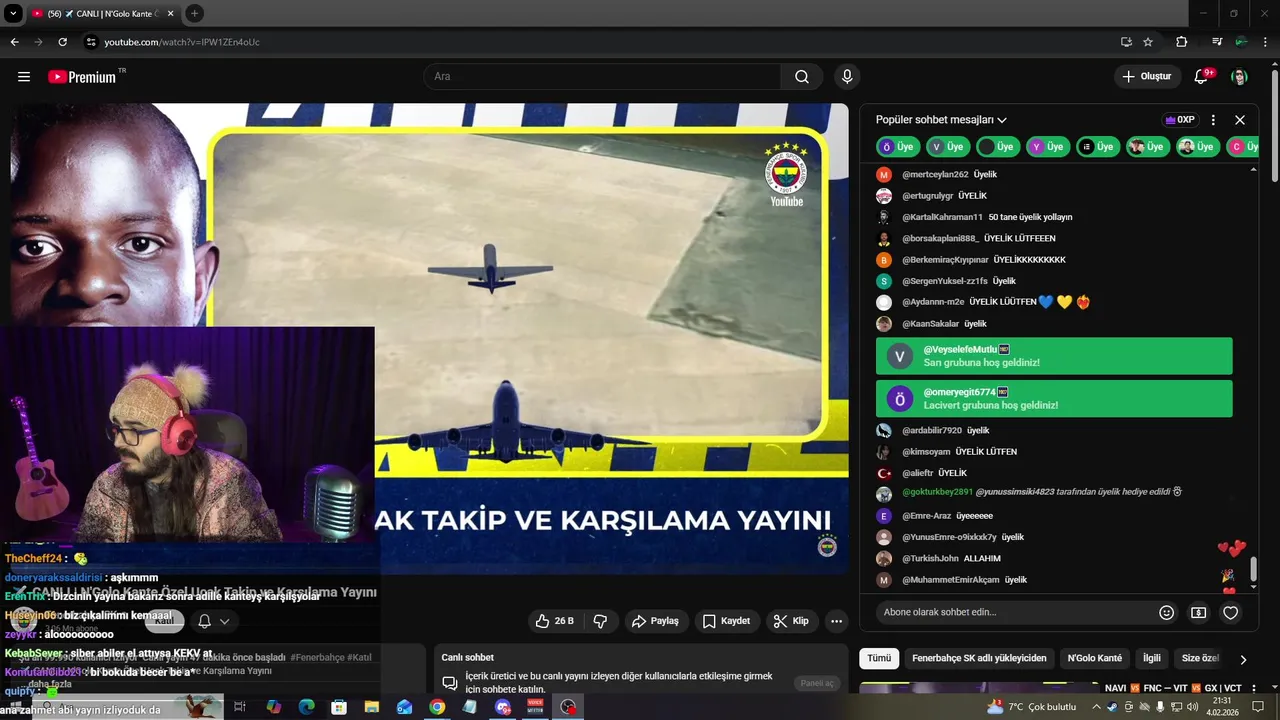Click the Paneli aç button
This screenshot has width=1280, height=720.
pyautogui.click(x=817, y=683)
